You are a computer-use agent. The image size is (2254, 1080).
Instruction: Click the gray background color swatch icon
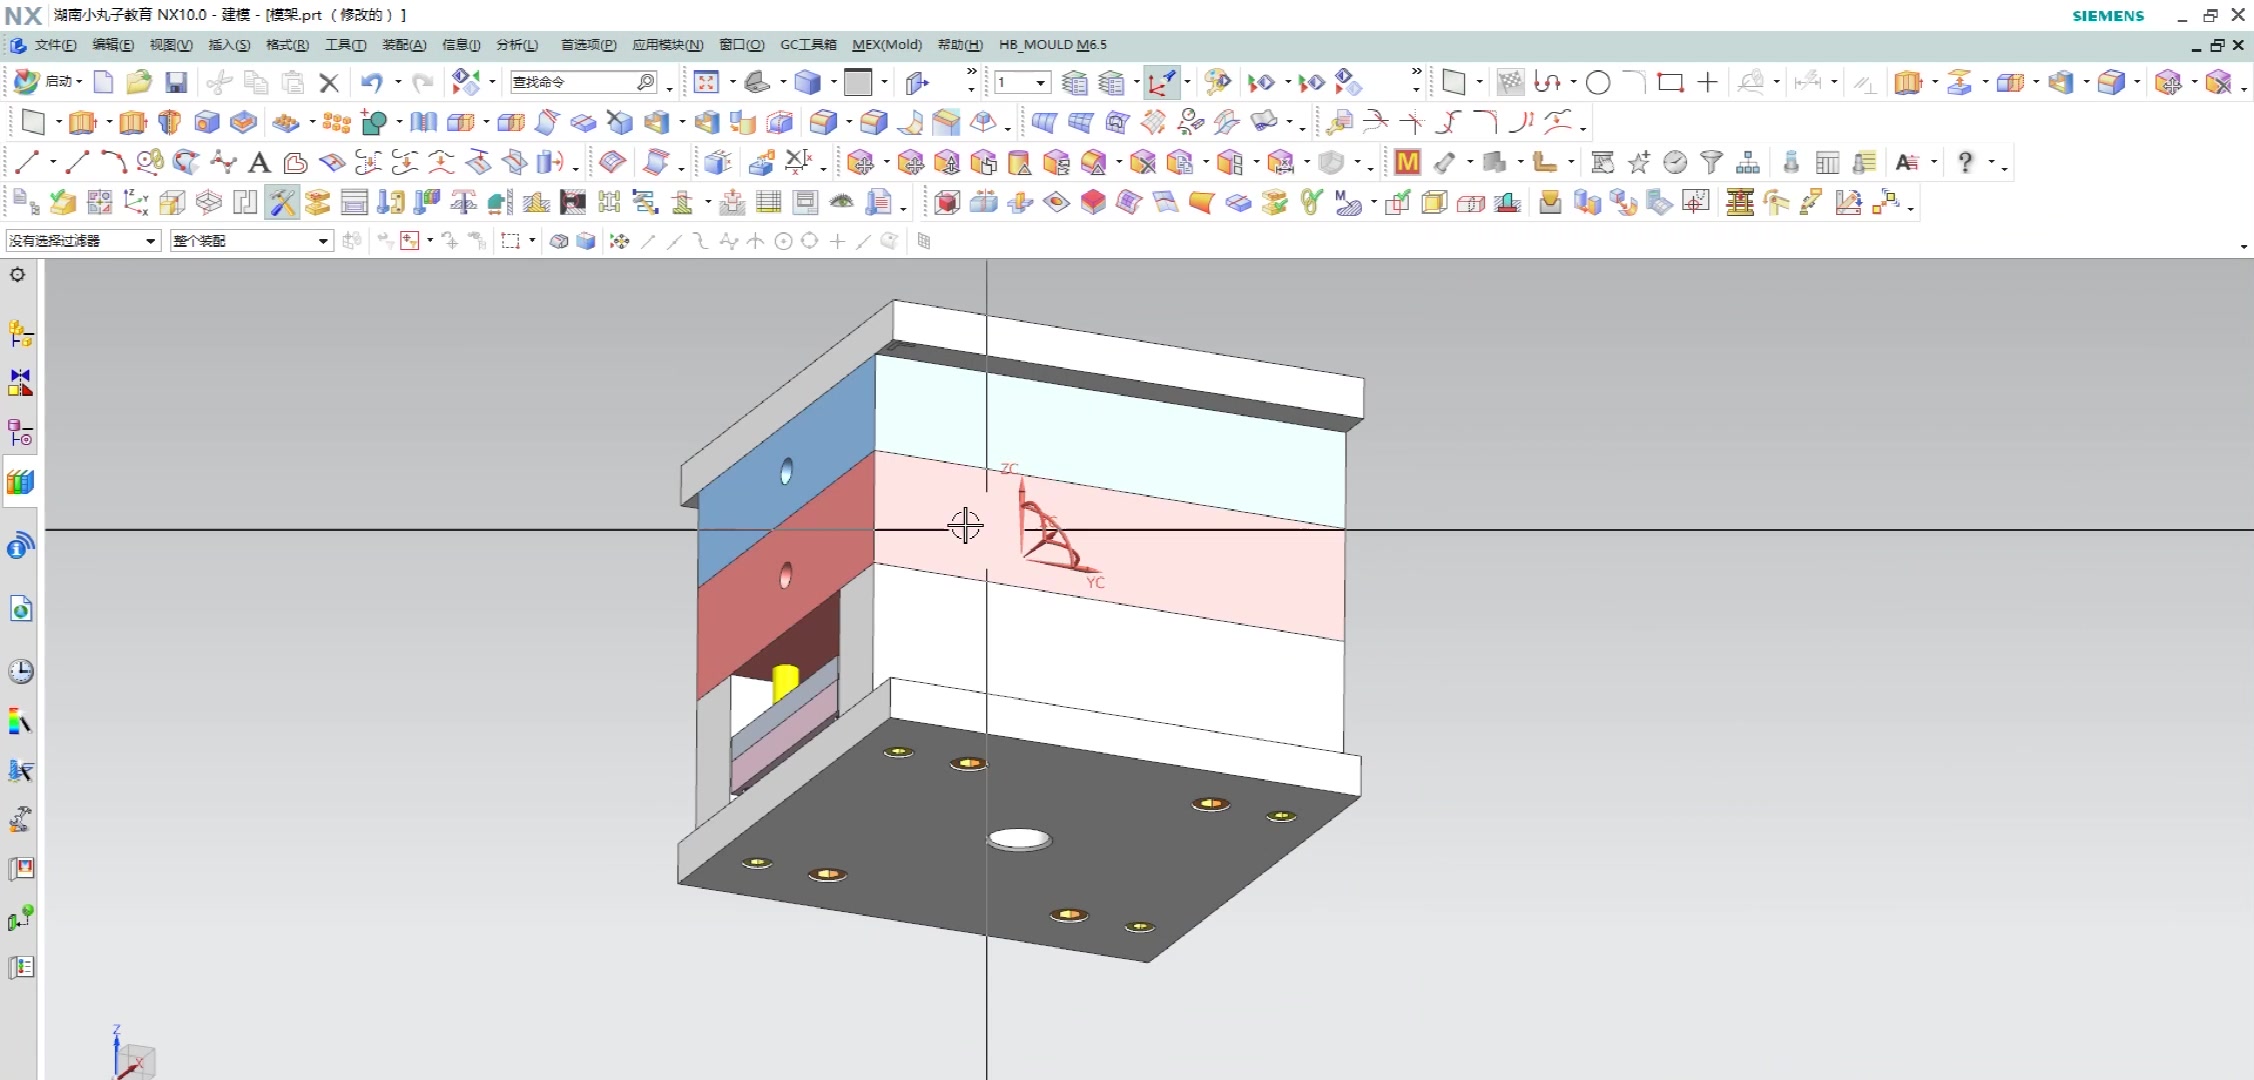click(x=858, y=82)
